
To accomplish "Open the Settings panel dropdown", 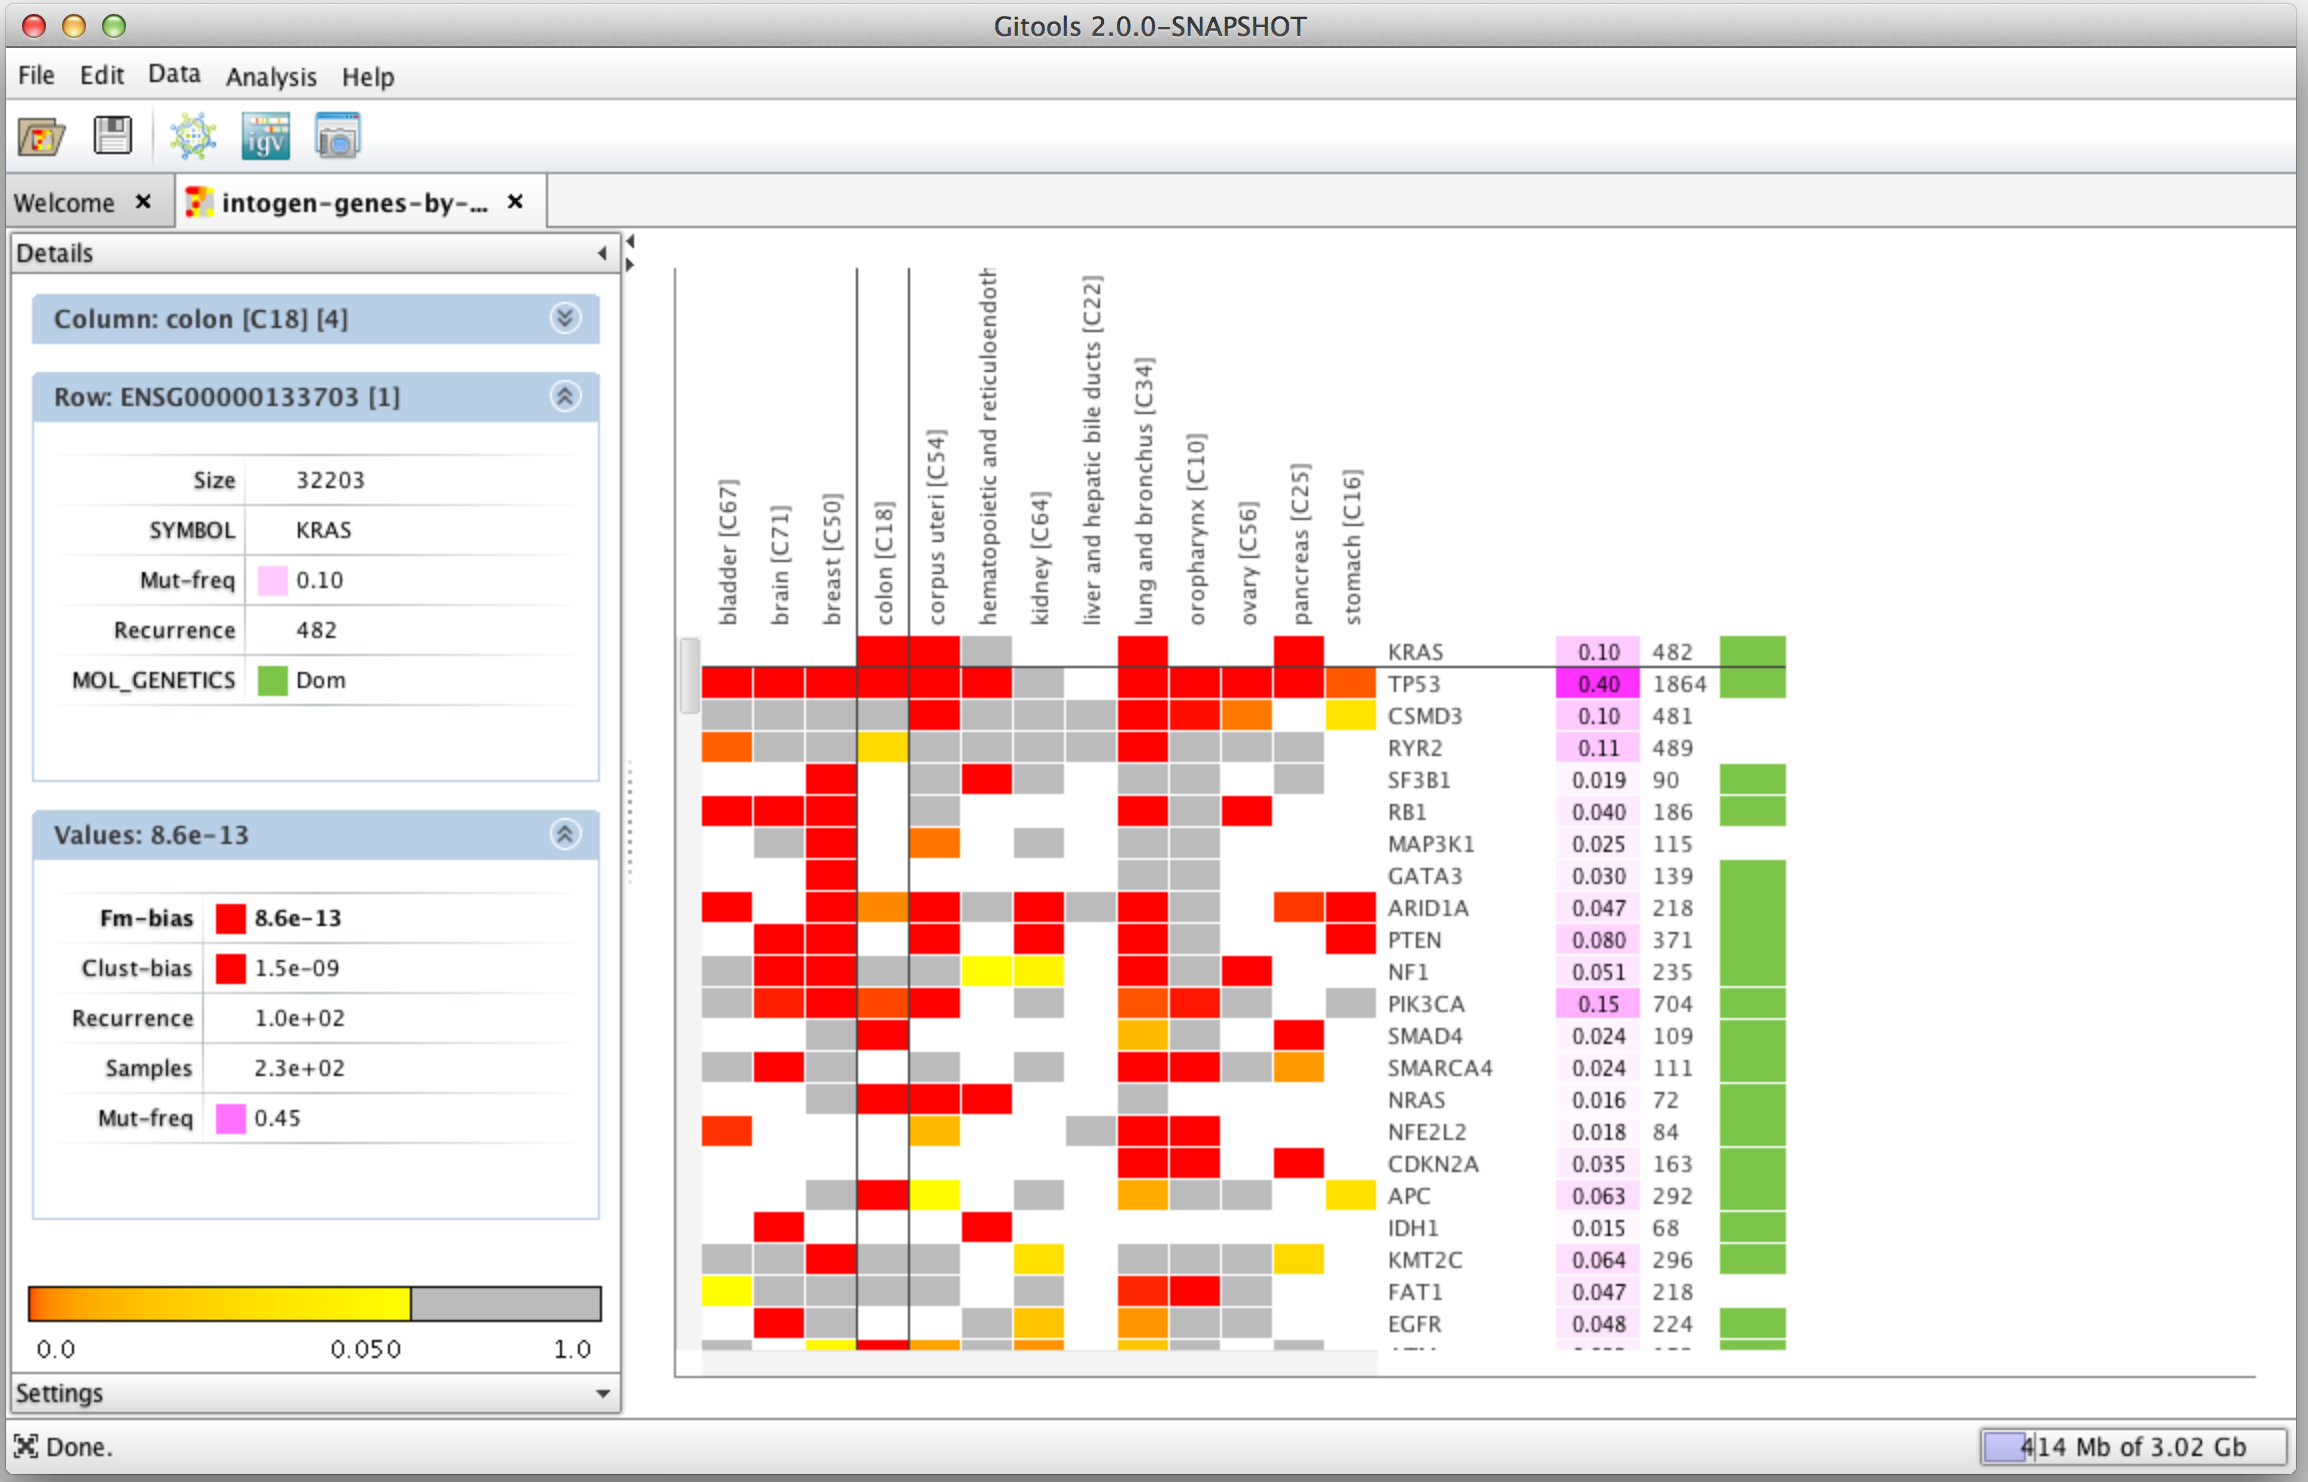I will (602, 1393).
